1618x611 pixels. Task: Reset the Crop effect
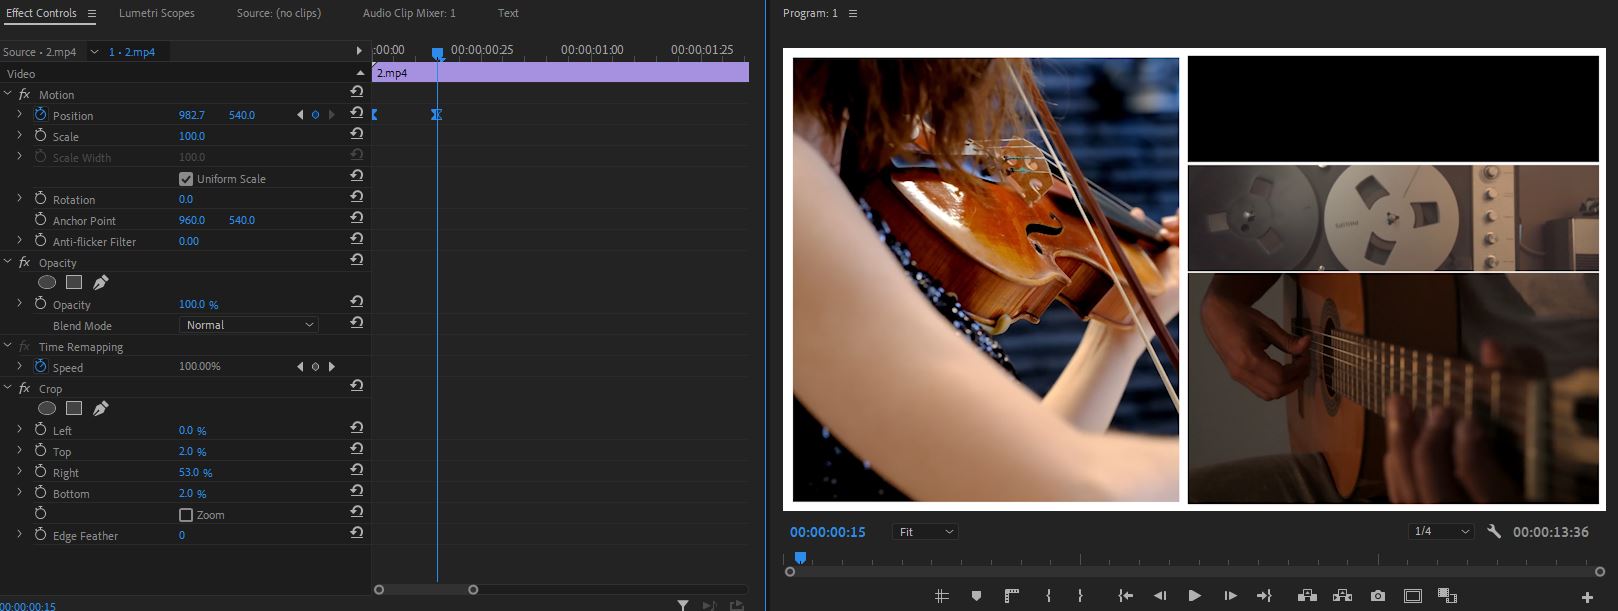[356, 386]
